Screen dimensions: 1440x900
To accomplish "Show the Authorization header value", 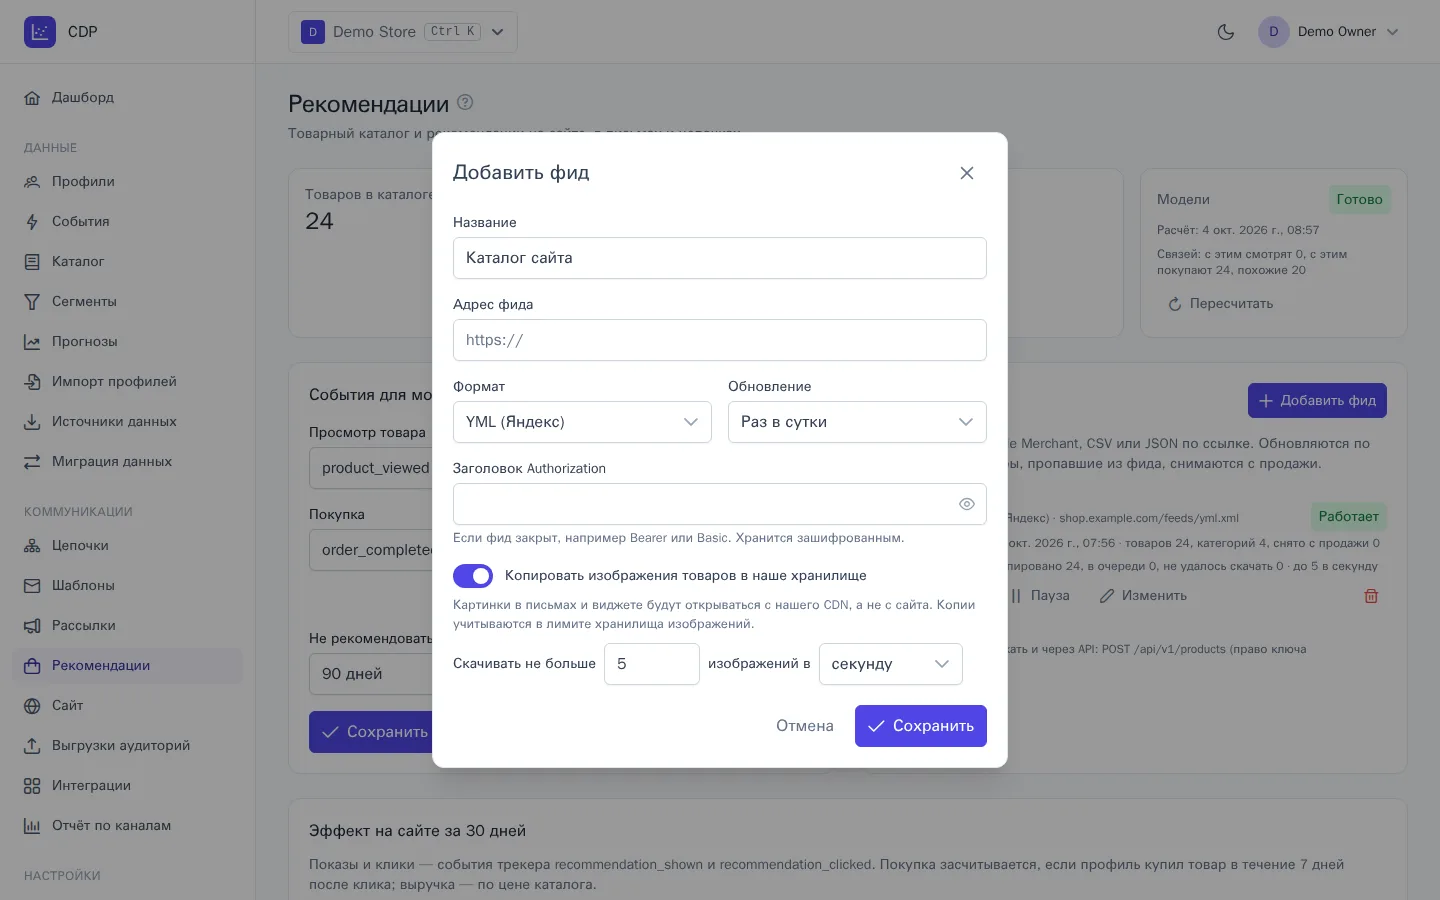I will tap(967, 504).
